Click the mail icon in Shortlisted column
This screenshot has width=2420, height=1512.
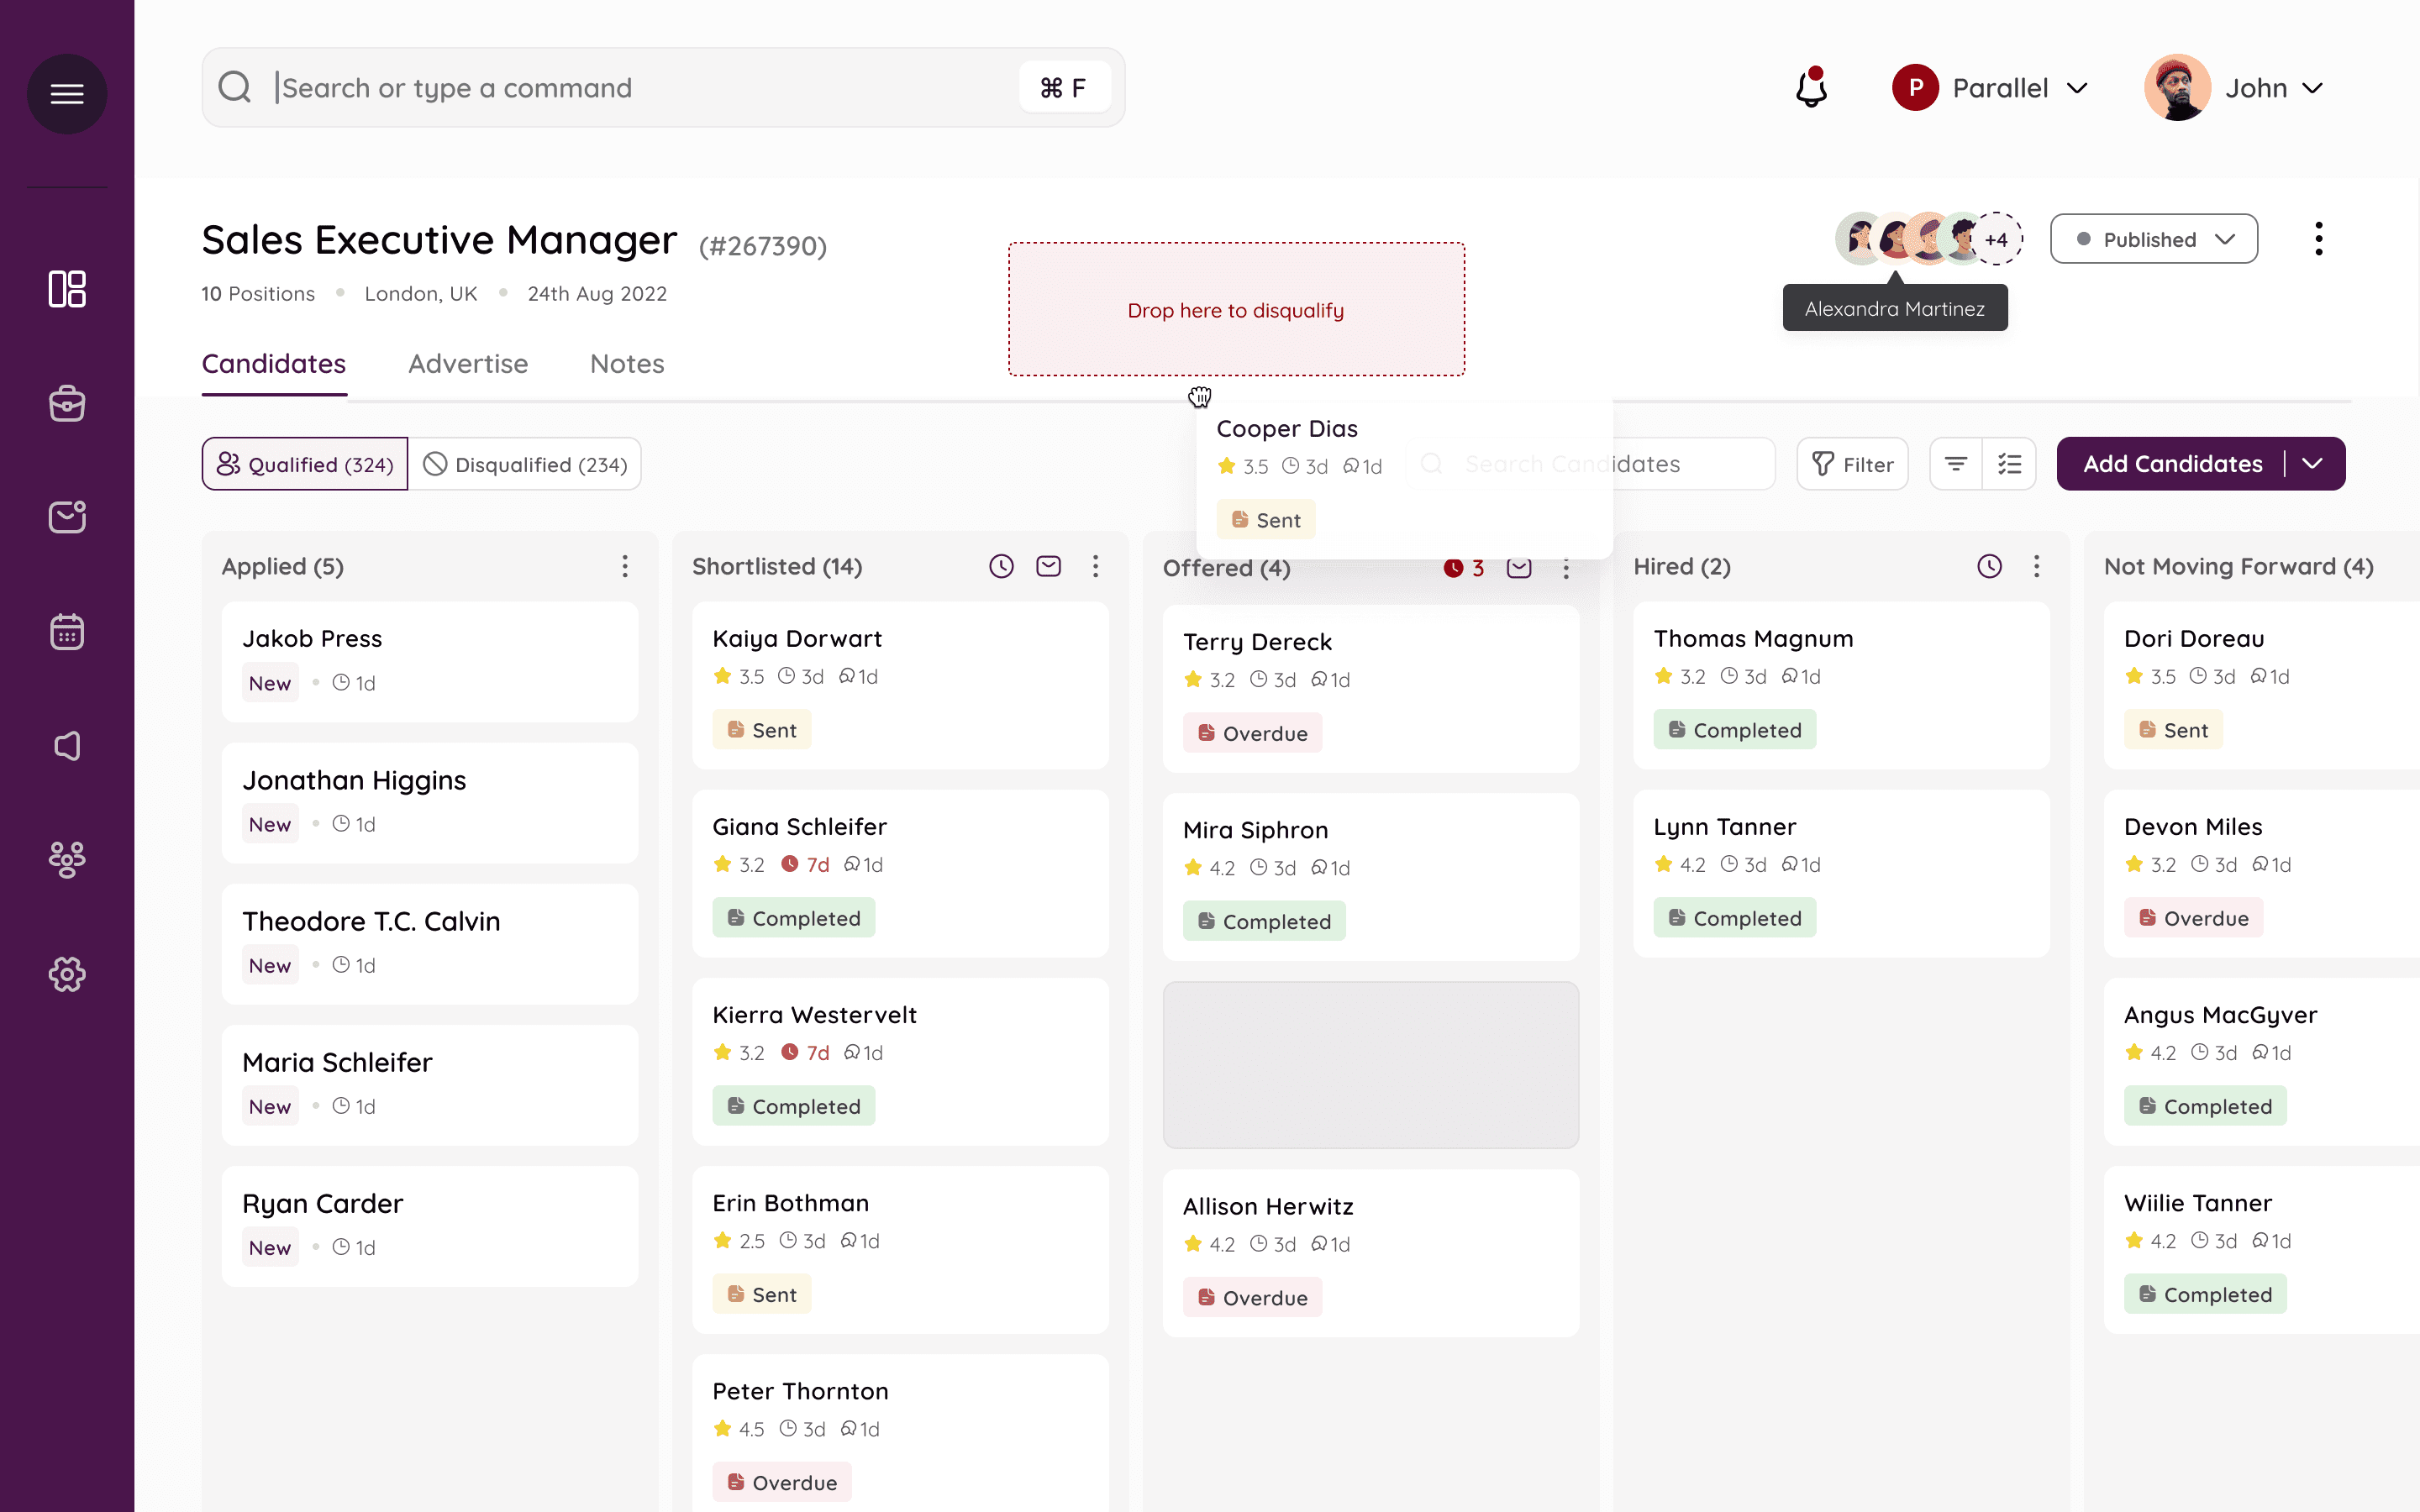point(1048,567)
